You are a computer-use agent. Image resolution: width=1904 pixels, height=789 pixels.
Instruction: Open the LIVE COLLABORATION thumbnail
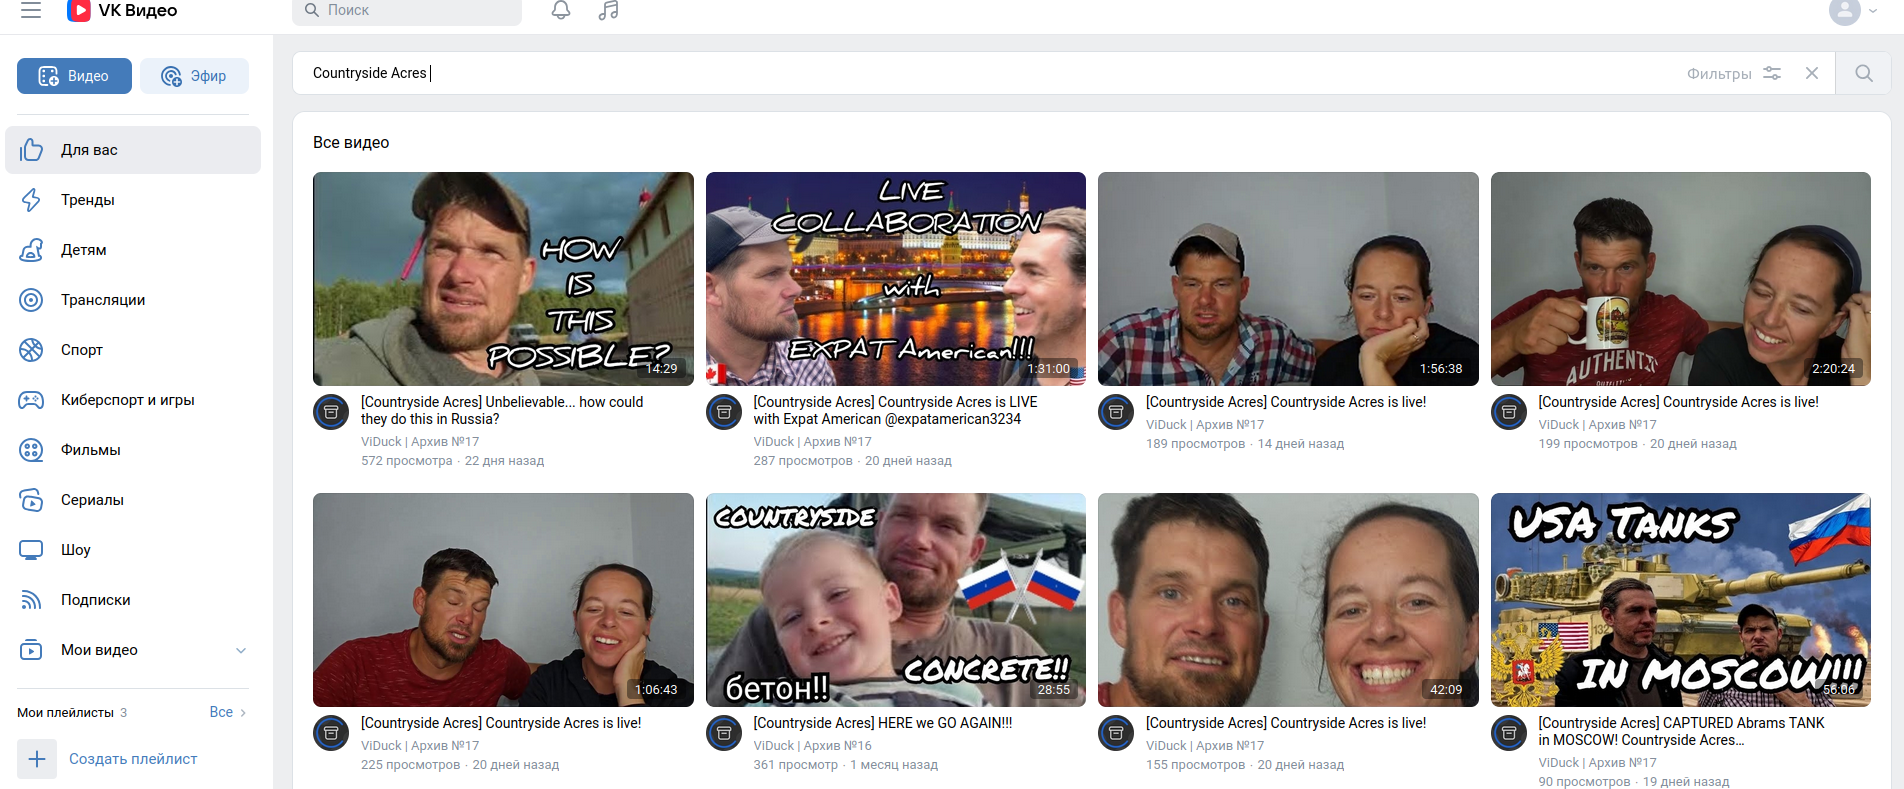tap(896, 279)
